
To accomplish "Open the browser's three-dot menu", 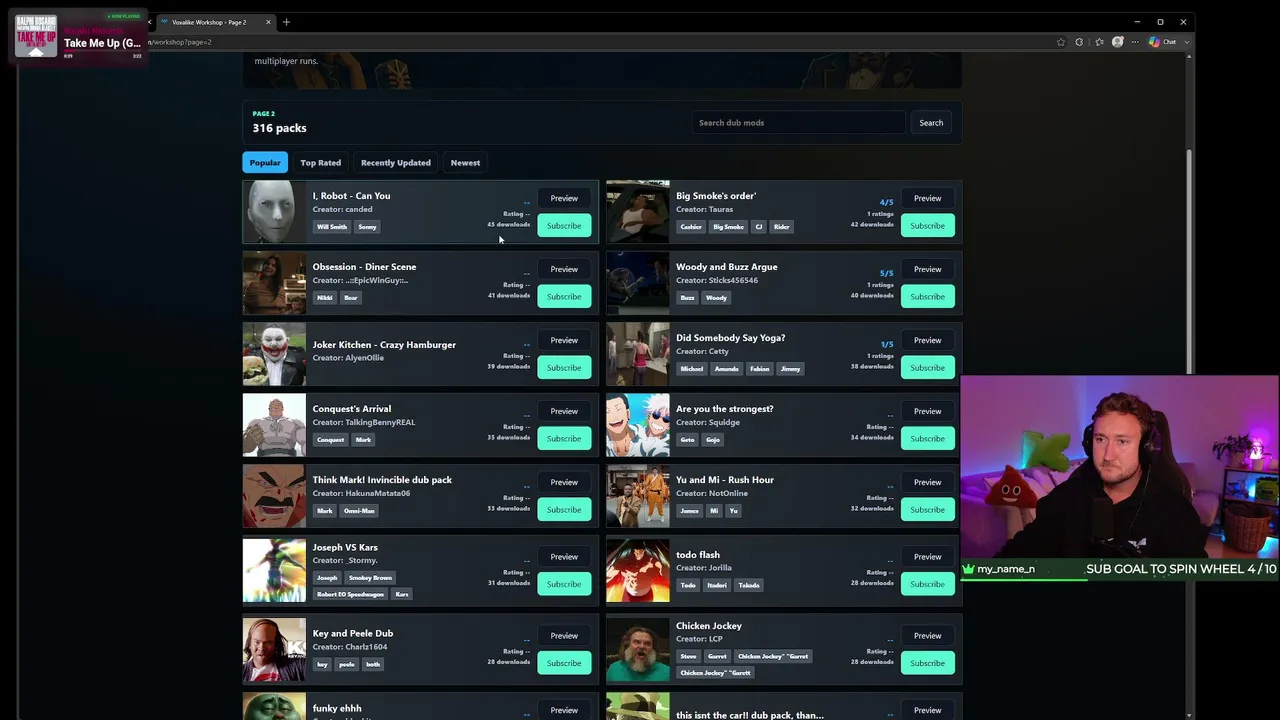I will [x=1135, y=42].
